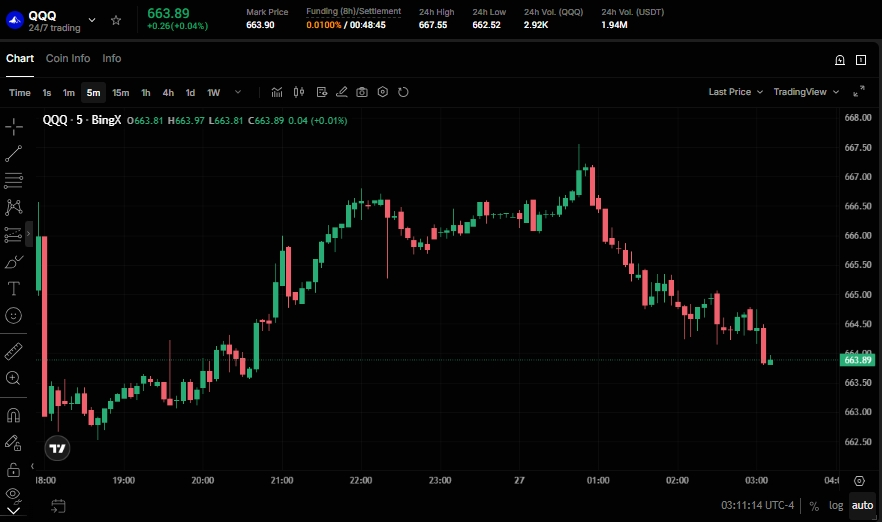Open the chart settings hexagon icon

(383, 92)
